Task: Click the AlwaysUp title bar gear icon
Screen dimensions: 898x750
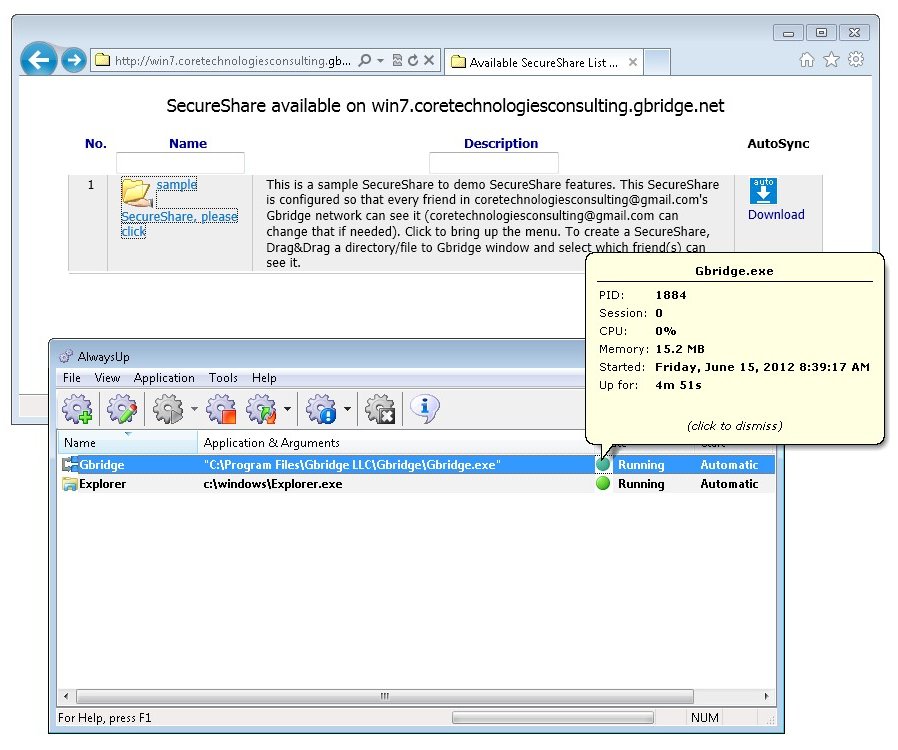Action: pyautogui.click(x=66, y=356)
